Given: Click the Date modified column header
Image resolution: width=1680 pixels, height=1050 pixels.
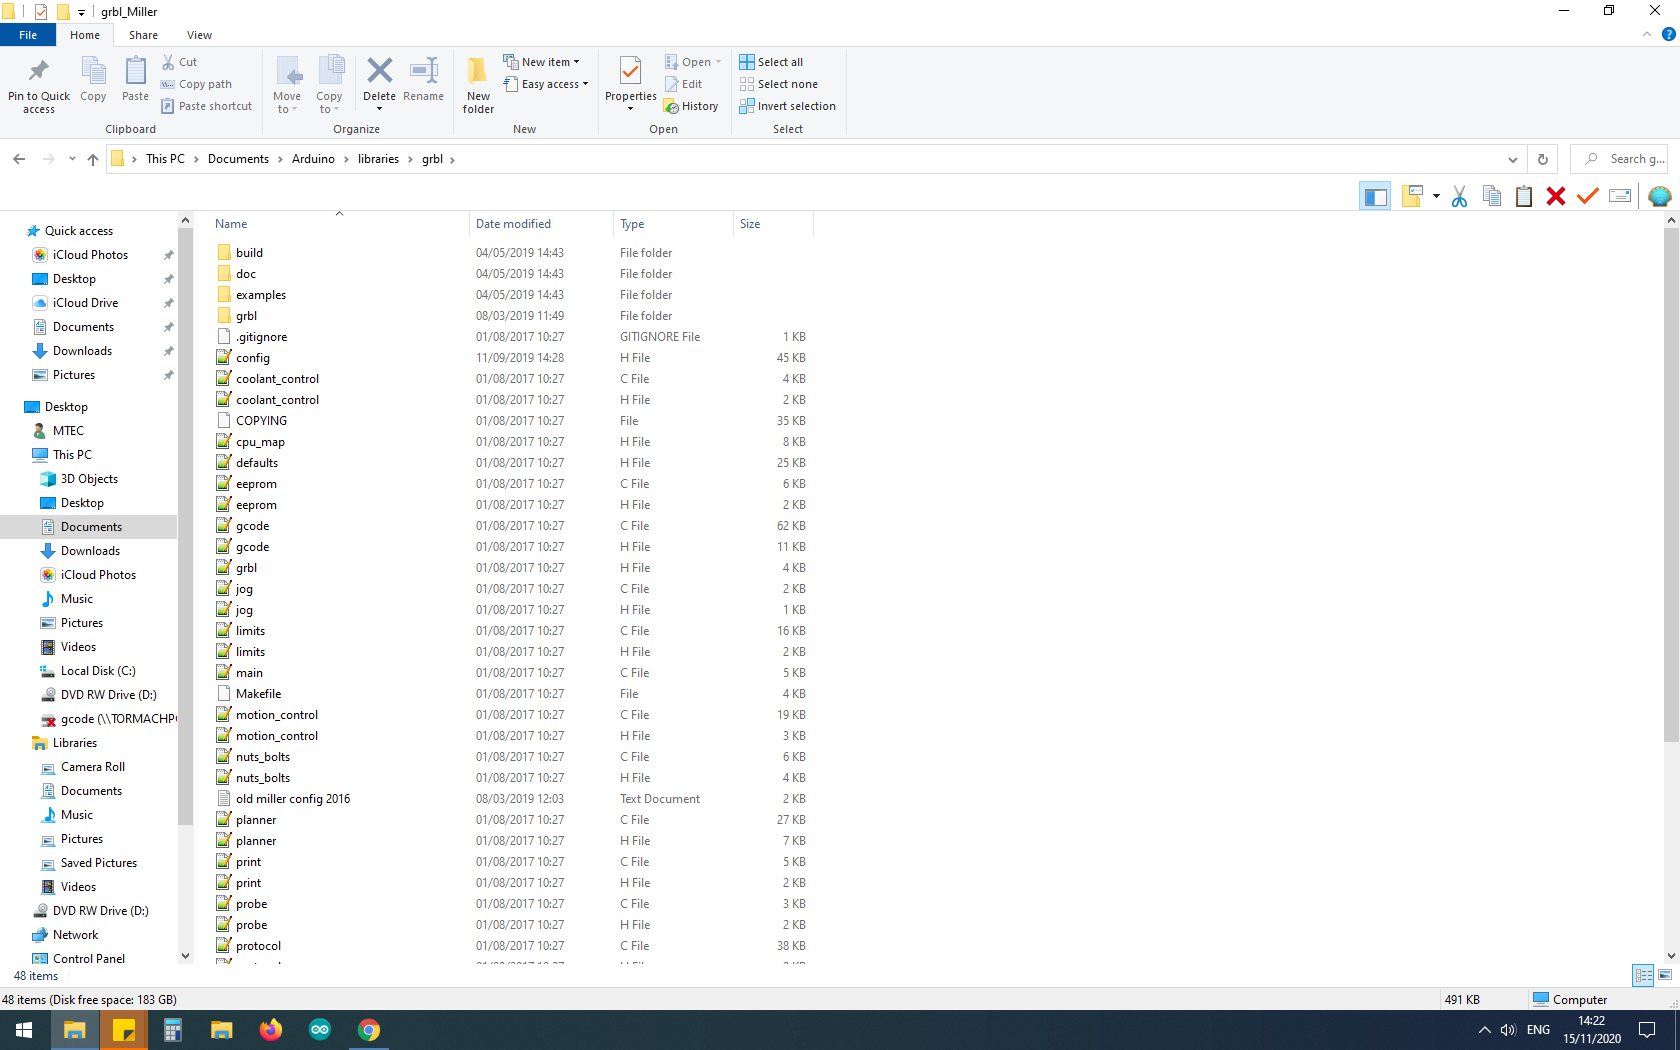Looking at the screenshot, I should [x=513, y=224].
